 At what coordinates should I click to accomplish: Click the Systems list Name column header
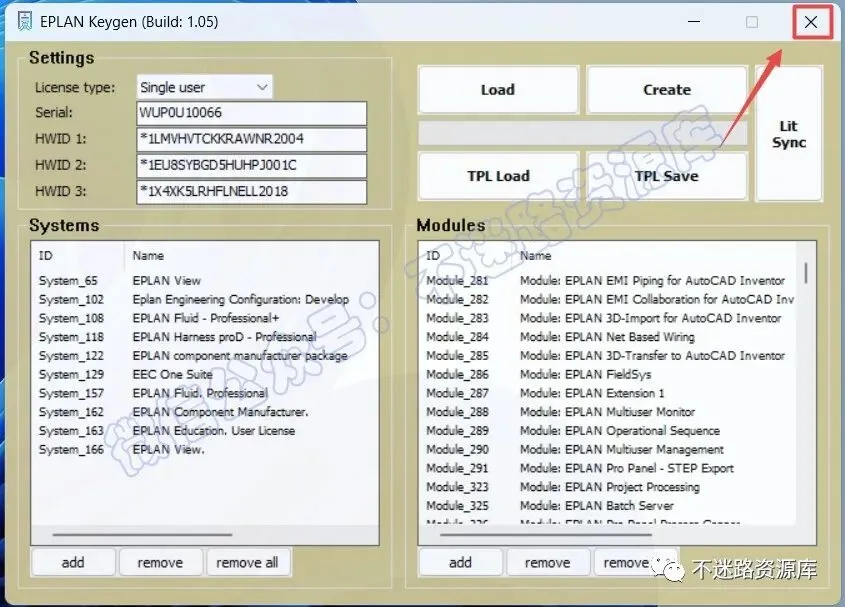251,256
